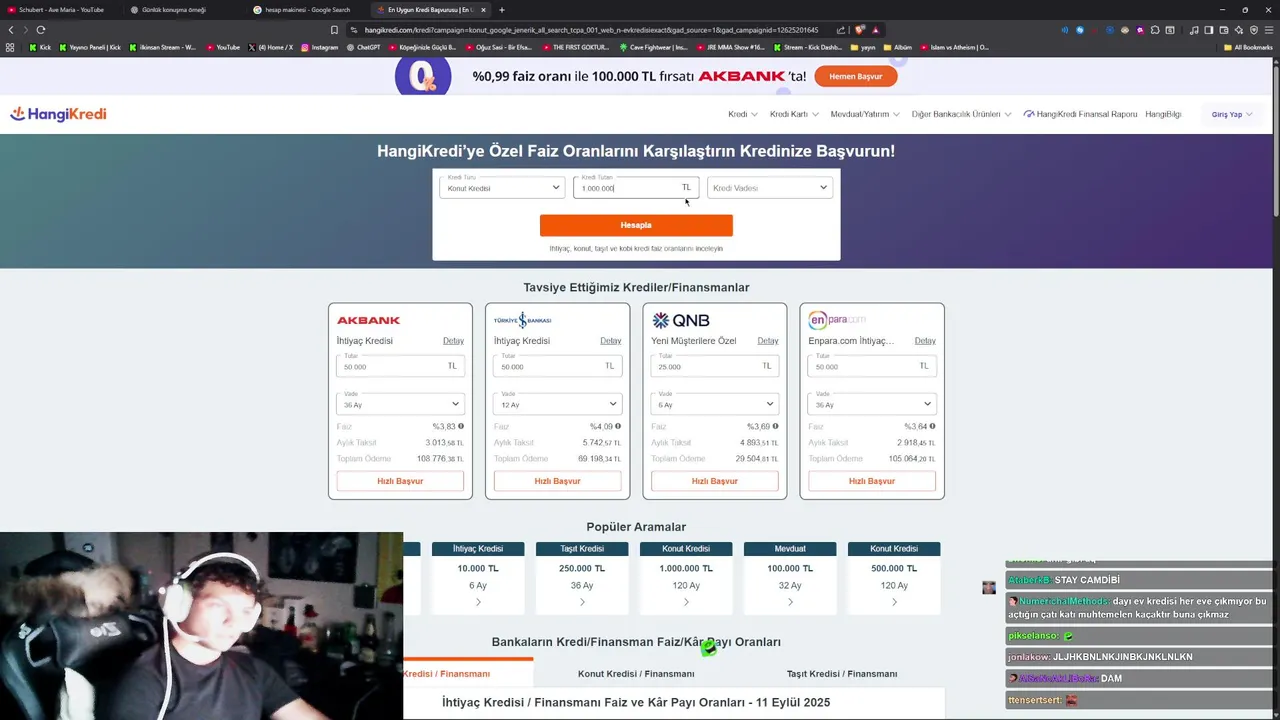The image size is (1280, 720).
Task: Switch to hesap makinesi Google Search tab
Action: point(308,10)
